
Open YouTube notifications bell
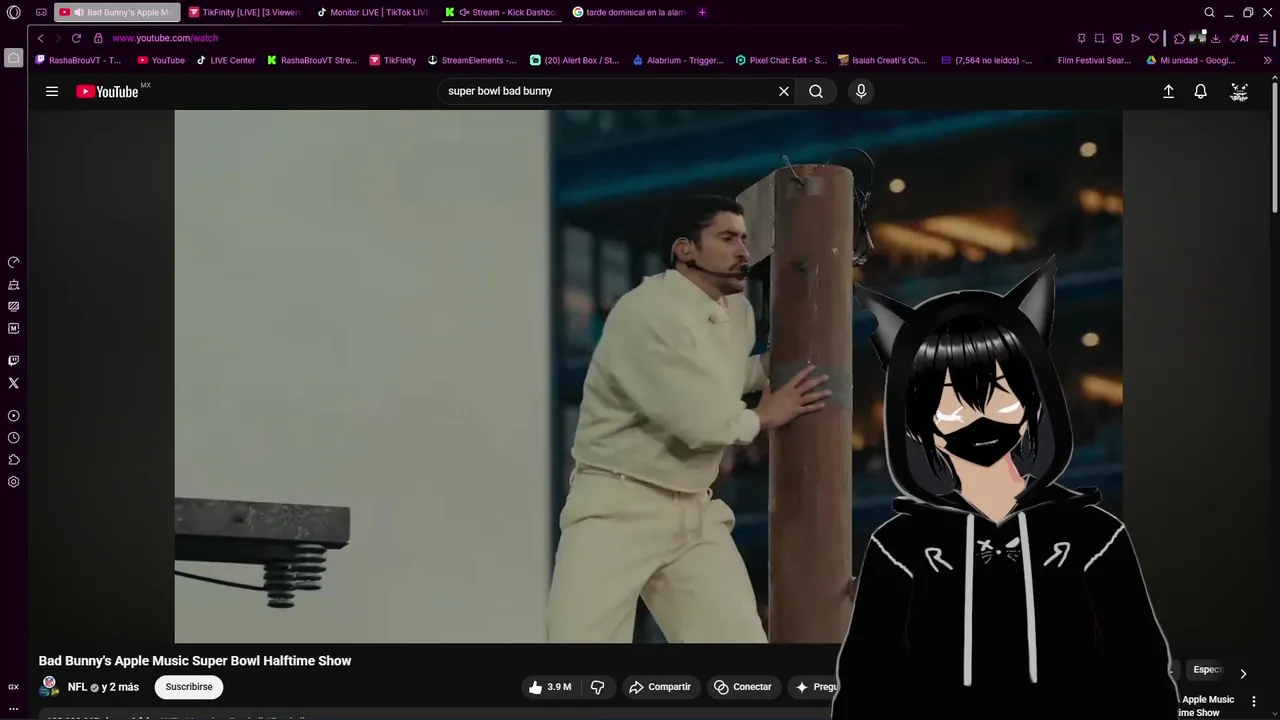[1201, 91]
